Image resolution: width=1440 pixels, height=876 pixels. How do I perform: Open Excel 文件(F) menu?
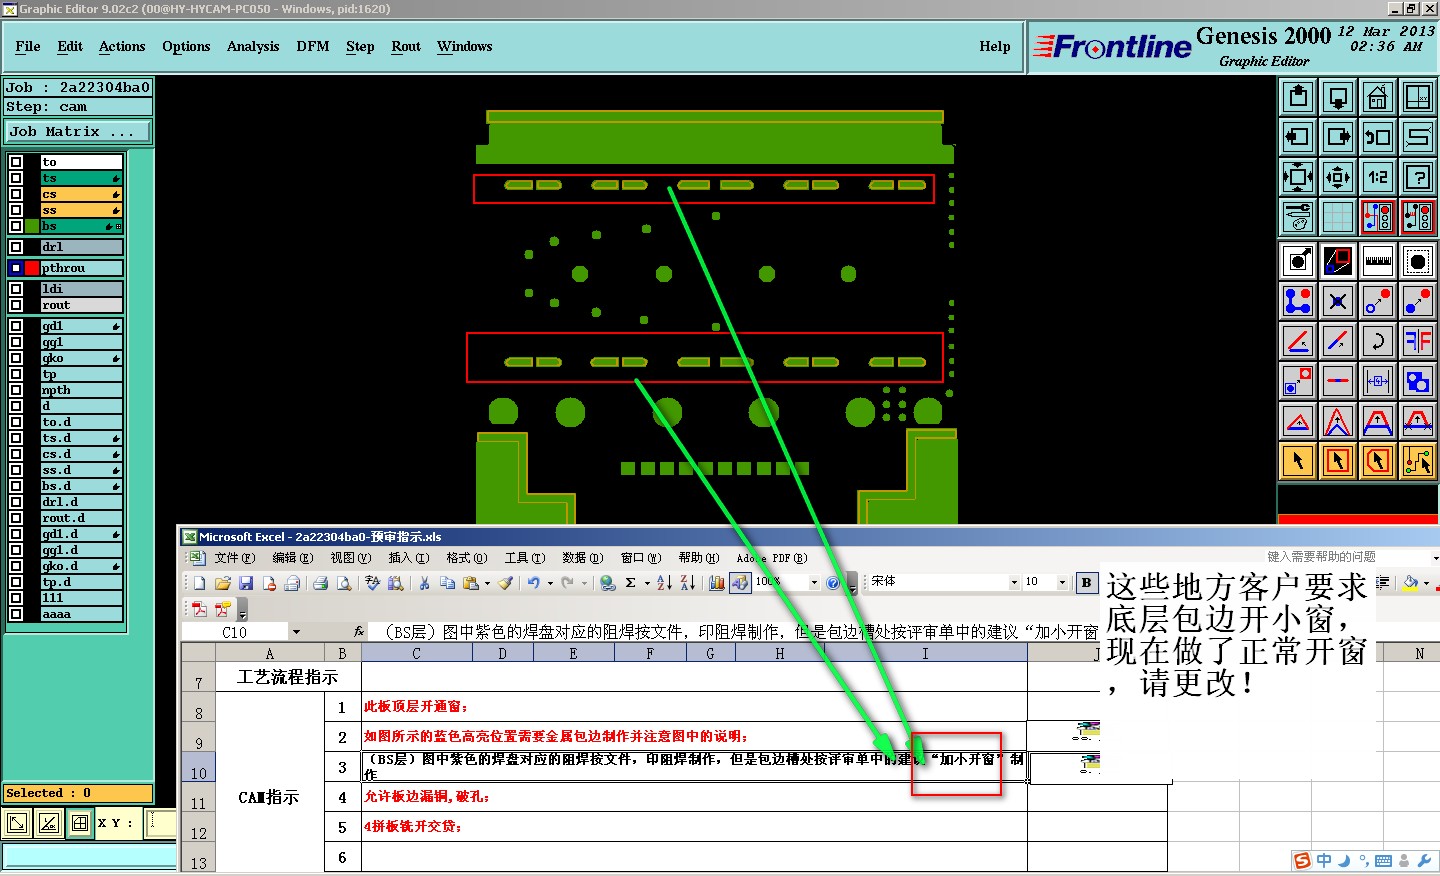(x=234, y=558)
